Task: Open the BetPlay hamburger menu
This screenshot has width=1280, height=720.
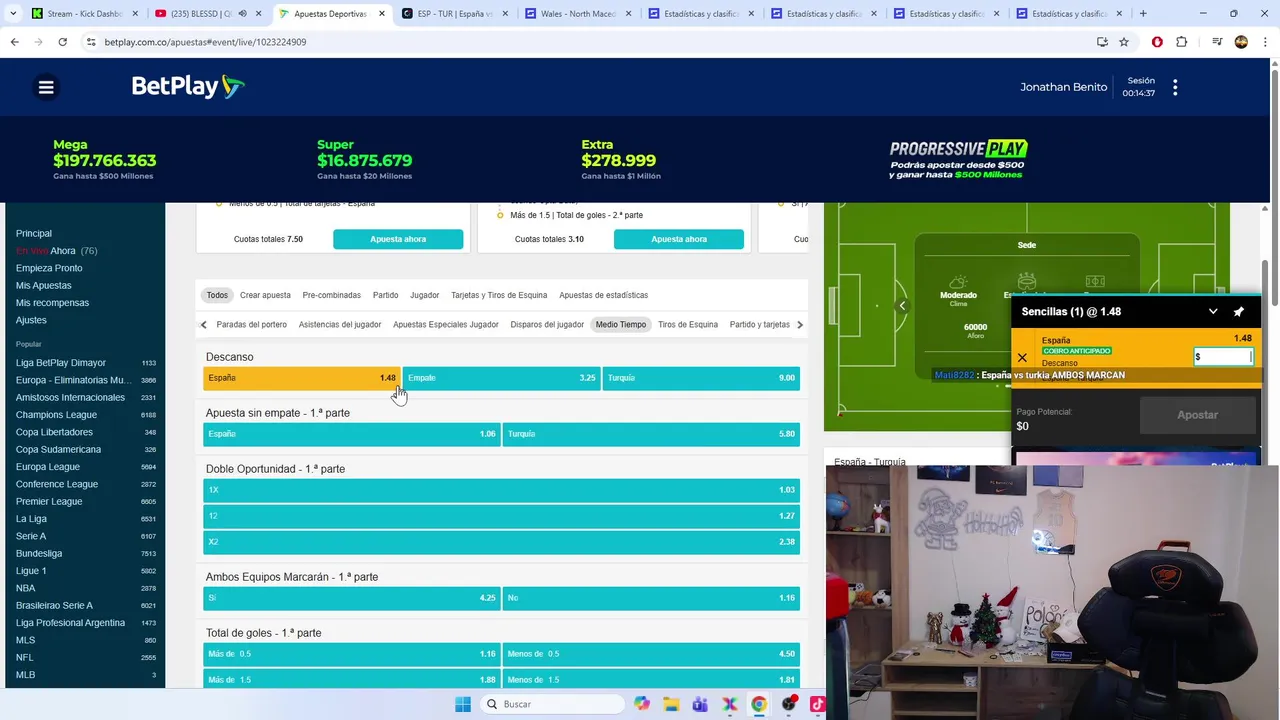Action: [x=46, y=87]
